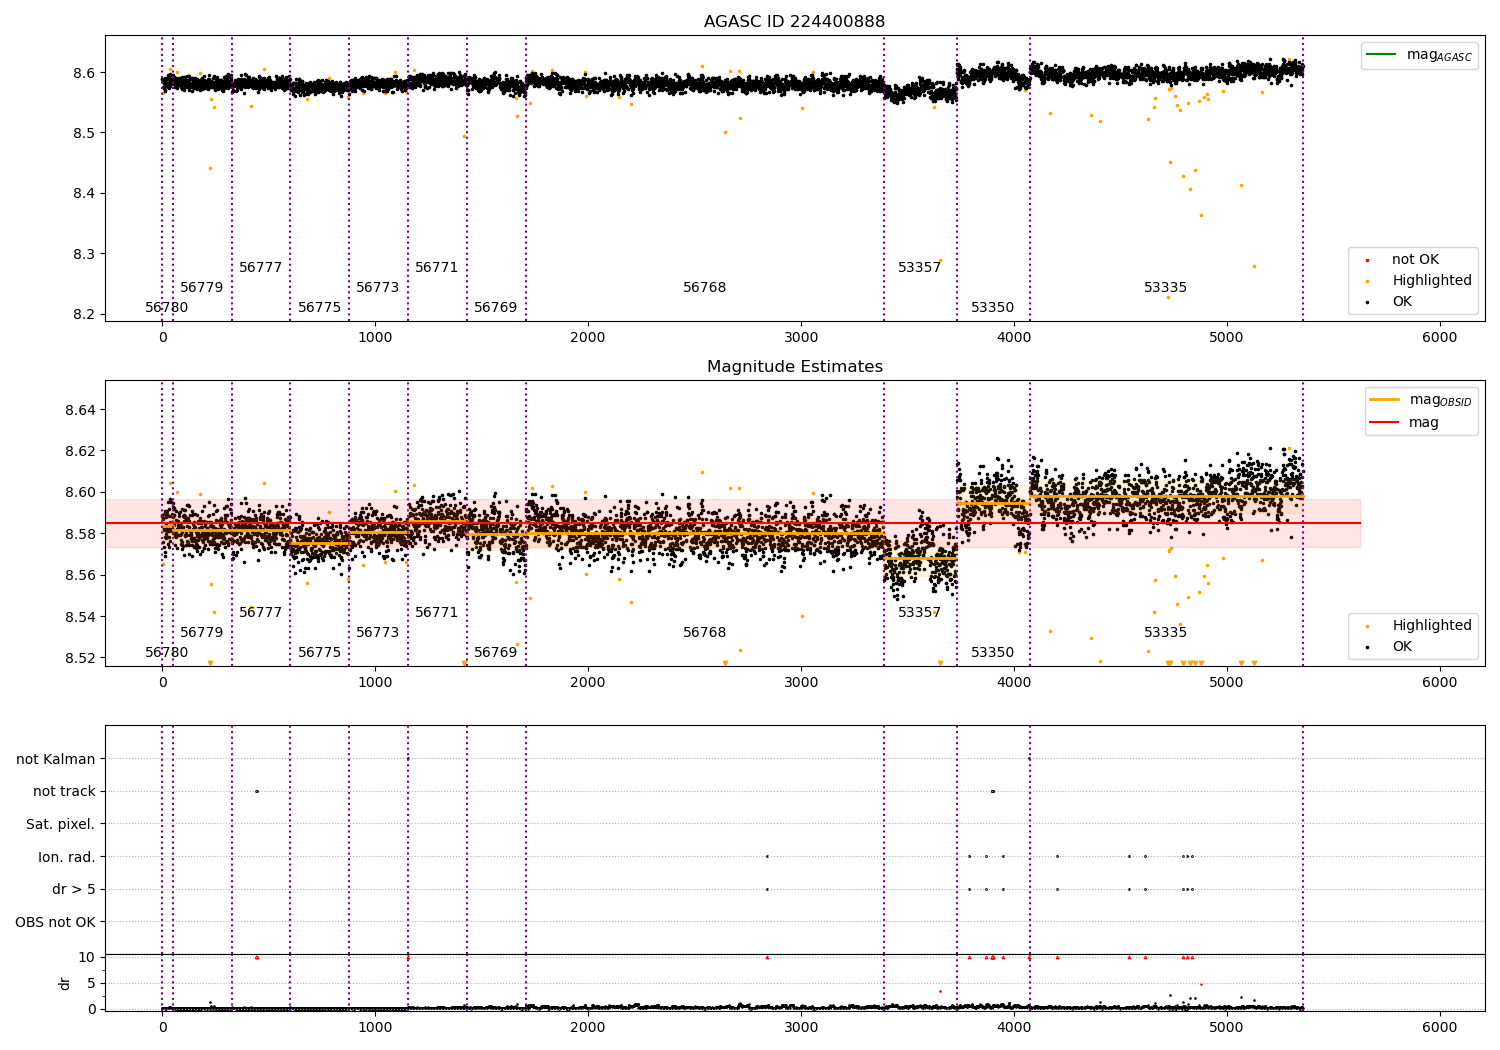Click the red 'mag' legend entry in middle plot
This screenshot has height=1050, width=1500.
(1405, 423)
